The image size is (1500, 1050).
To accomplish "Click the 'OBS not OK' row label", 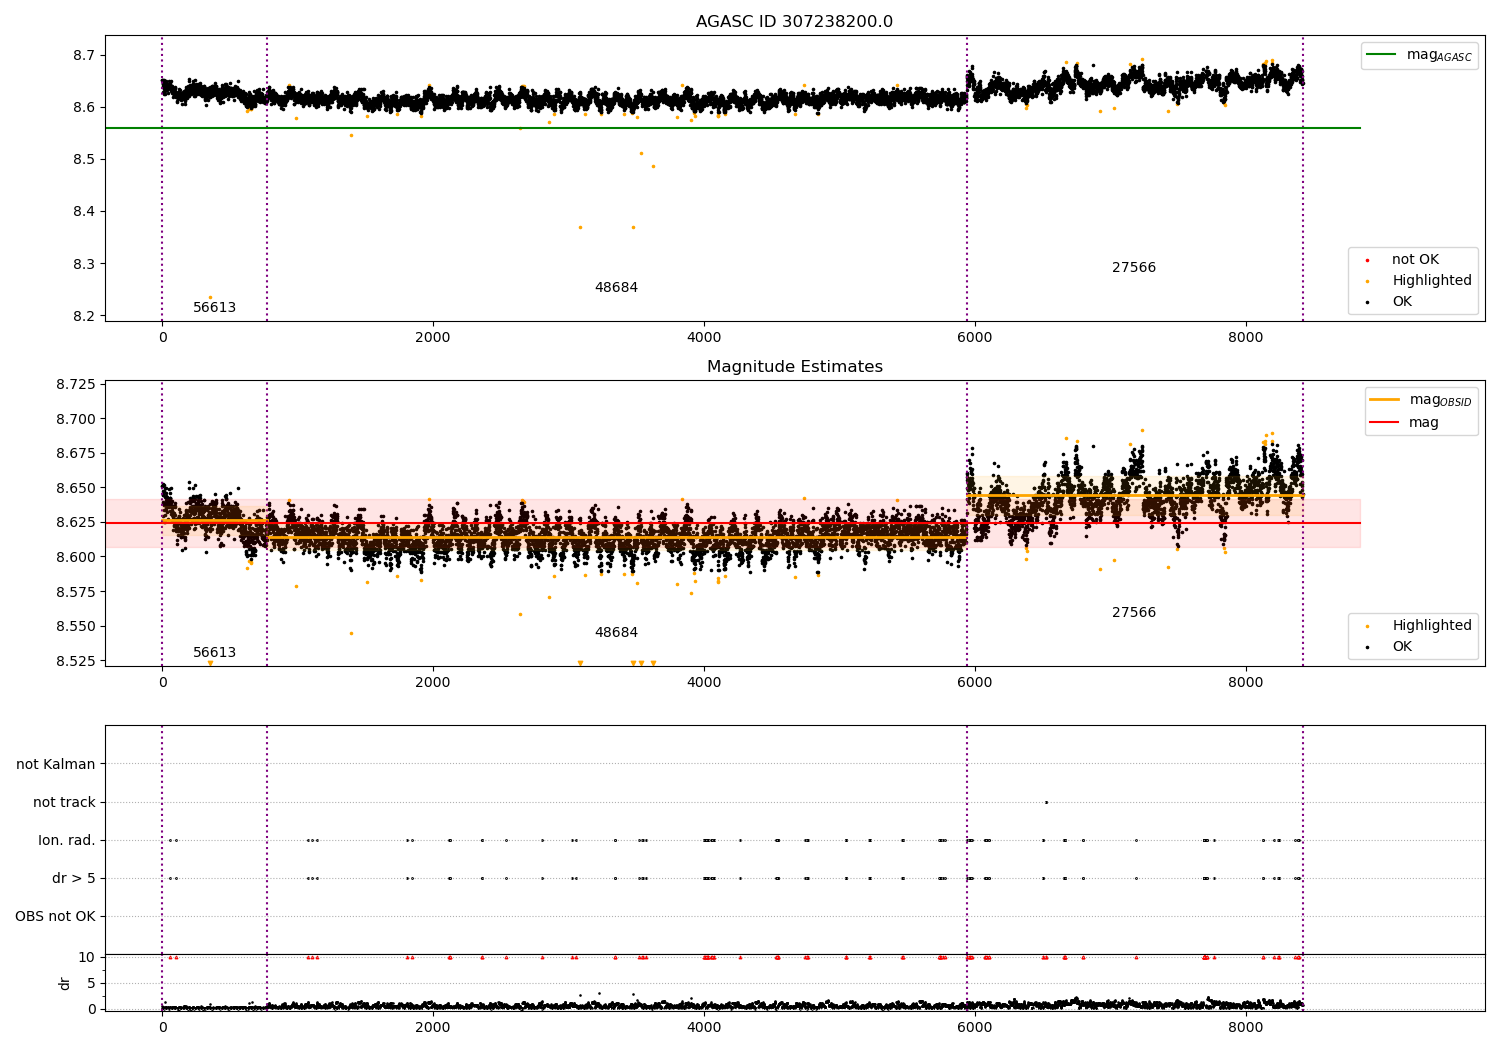I will click(56, 917).
